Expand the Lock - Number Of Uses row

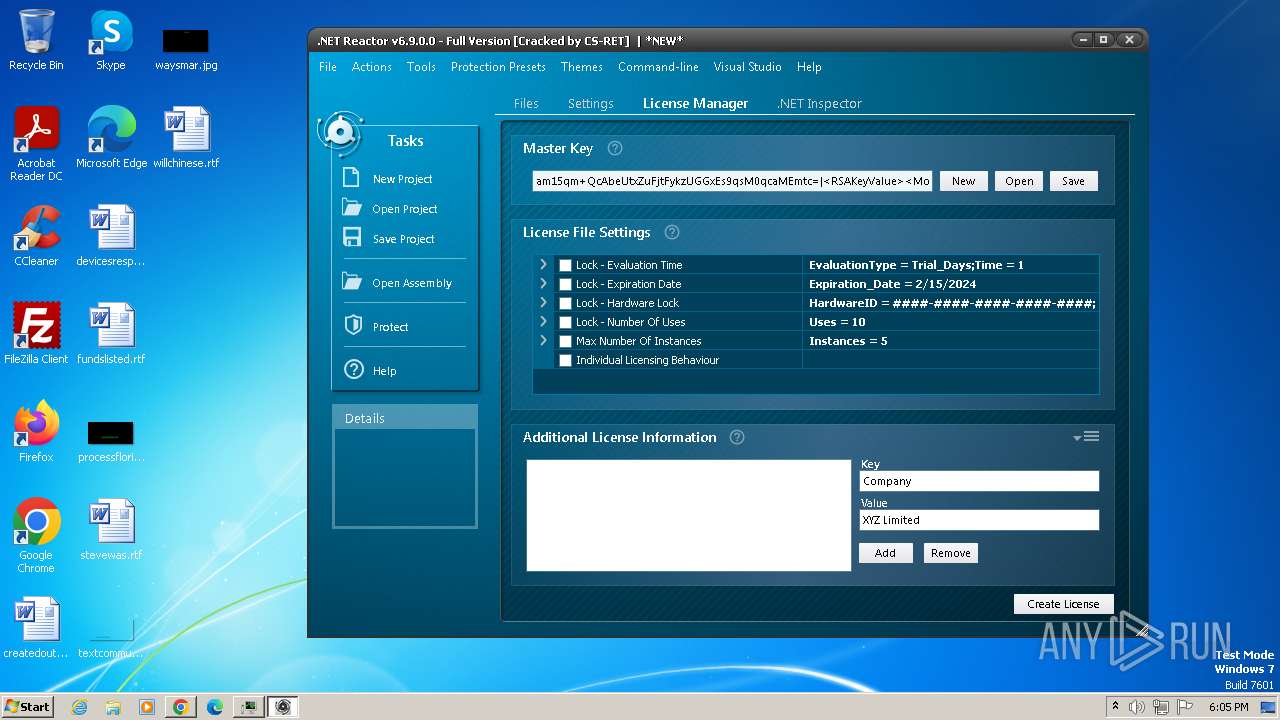coord(543,321)
